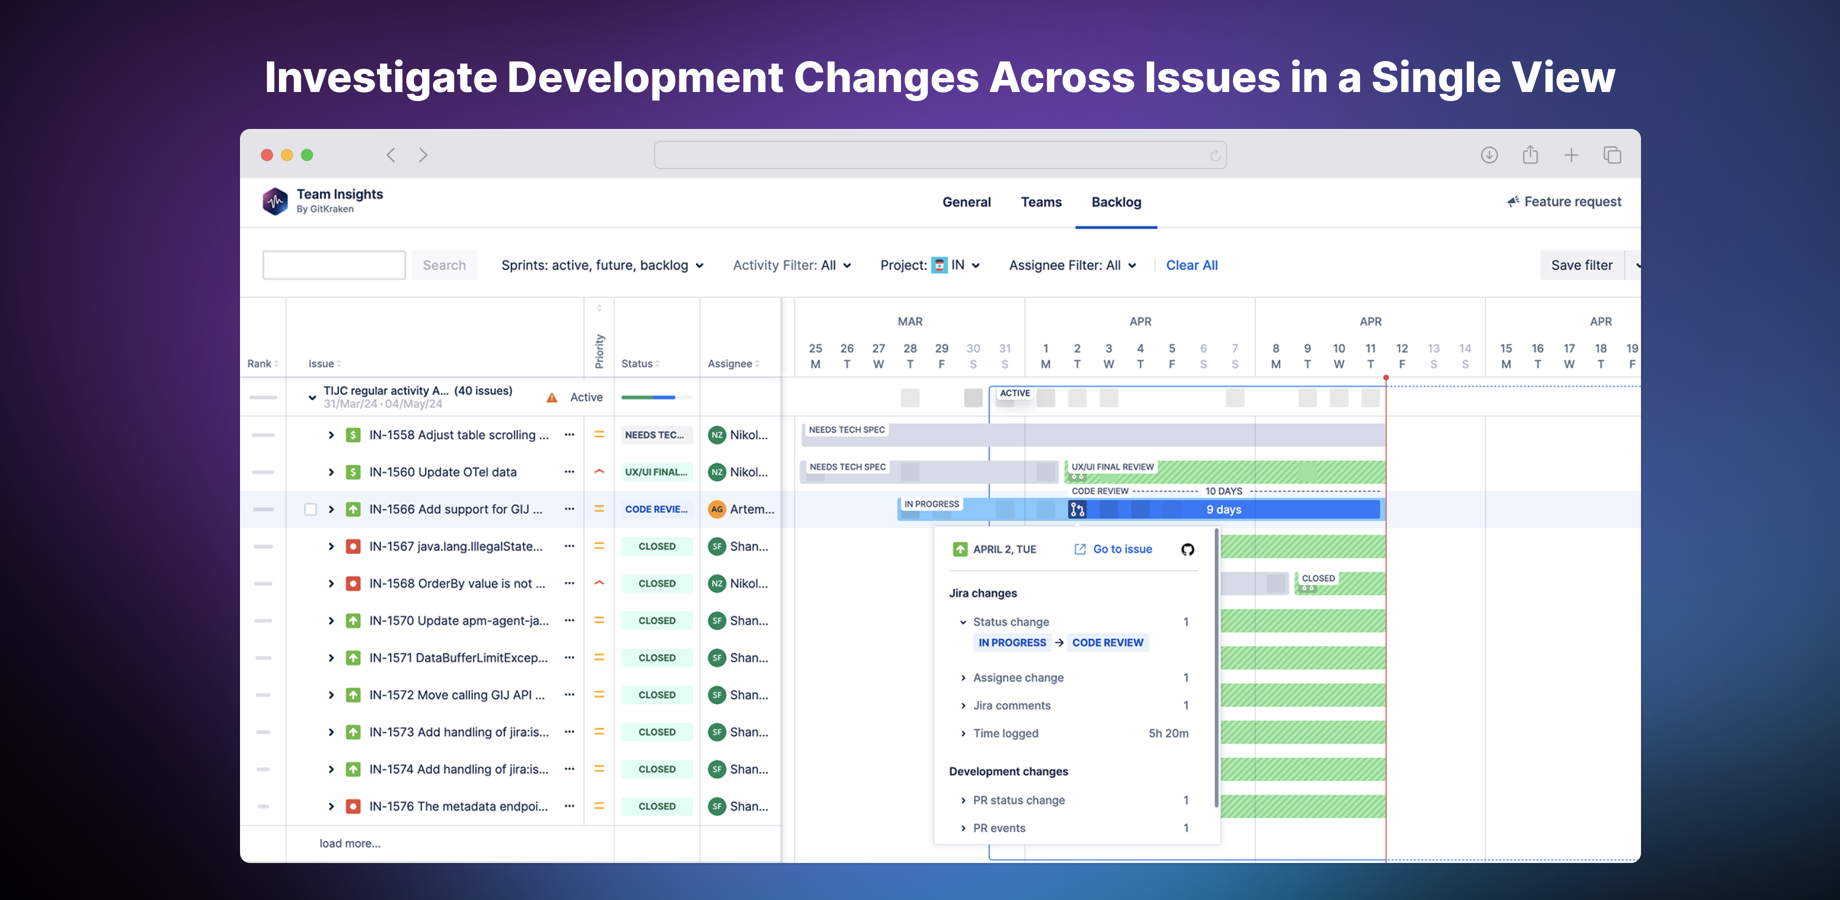Click the browser back arrow
The width and height of the screenshot is (1840, 900).
(x=391, y=155)
